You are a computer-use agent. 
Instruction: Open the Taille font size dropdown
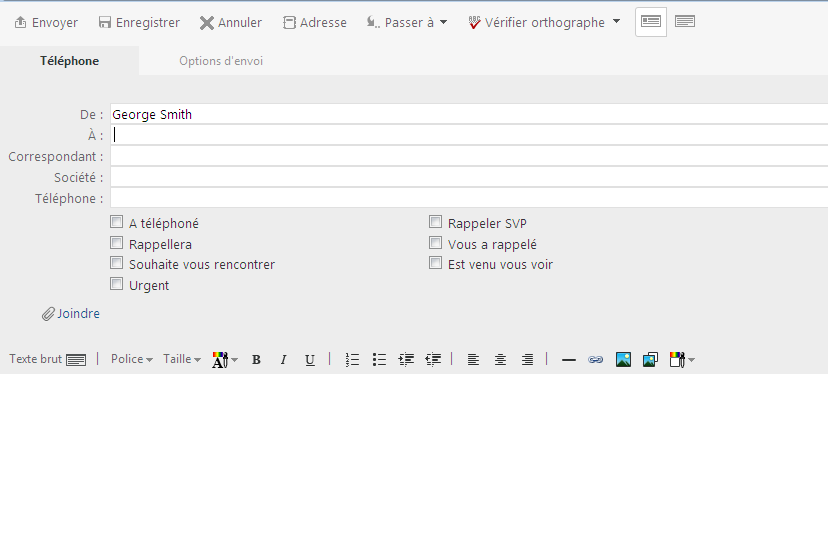click(182, 359)
